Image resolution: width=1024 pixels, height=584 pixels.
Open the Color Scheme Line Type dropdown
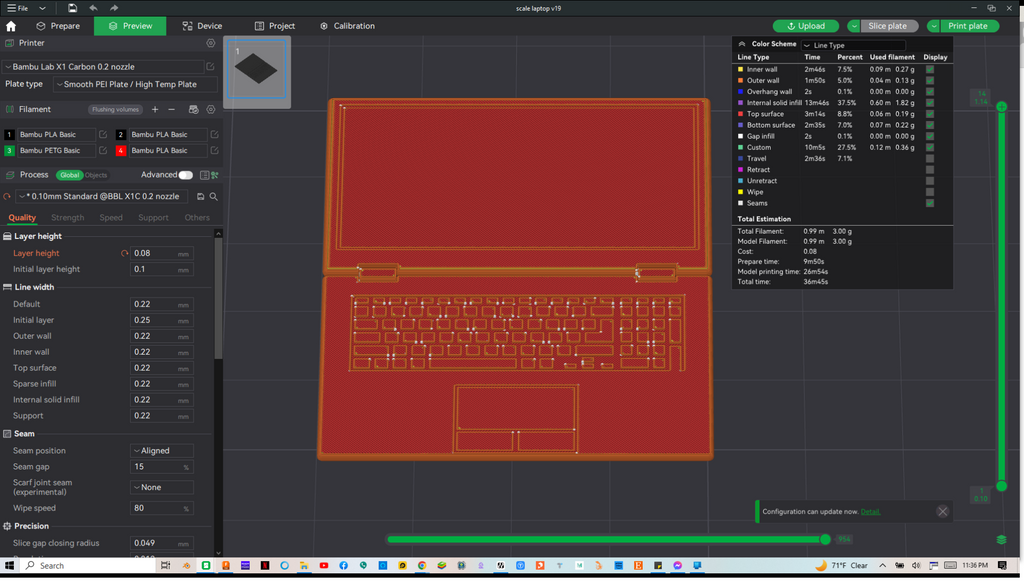pos(853,45)
